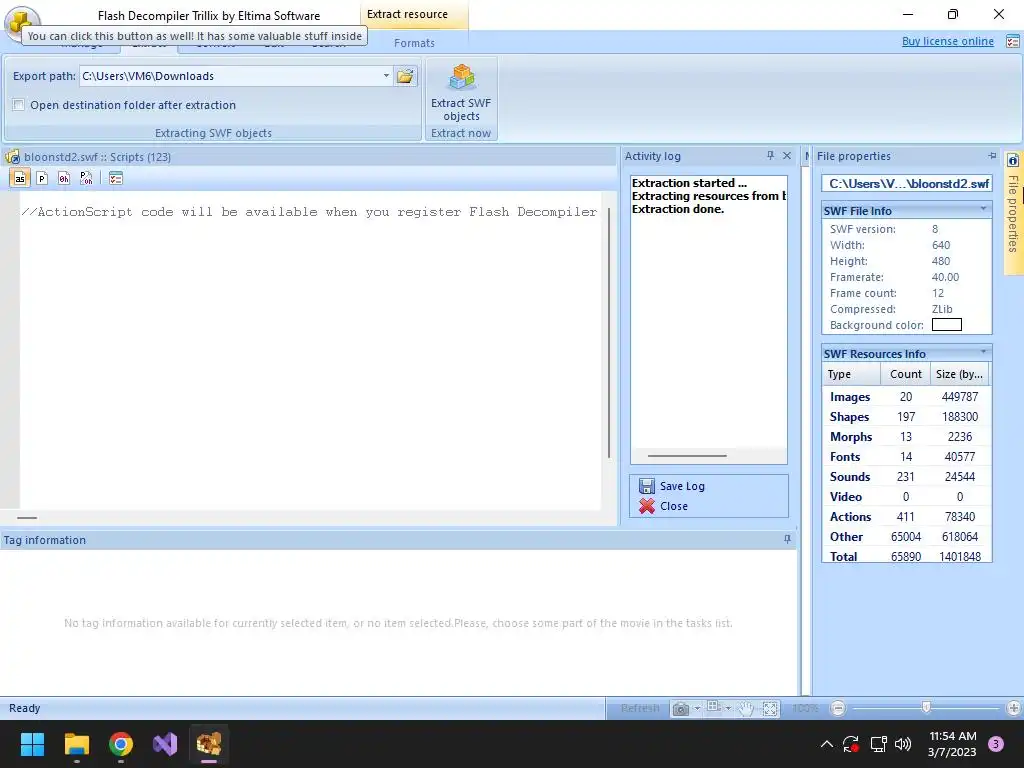This screenshot has width=1024, height=768.
Task: Open Visual Studio from the taskbar
Action: coord(165,744)
